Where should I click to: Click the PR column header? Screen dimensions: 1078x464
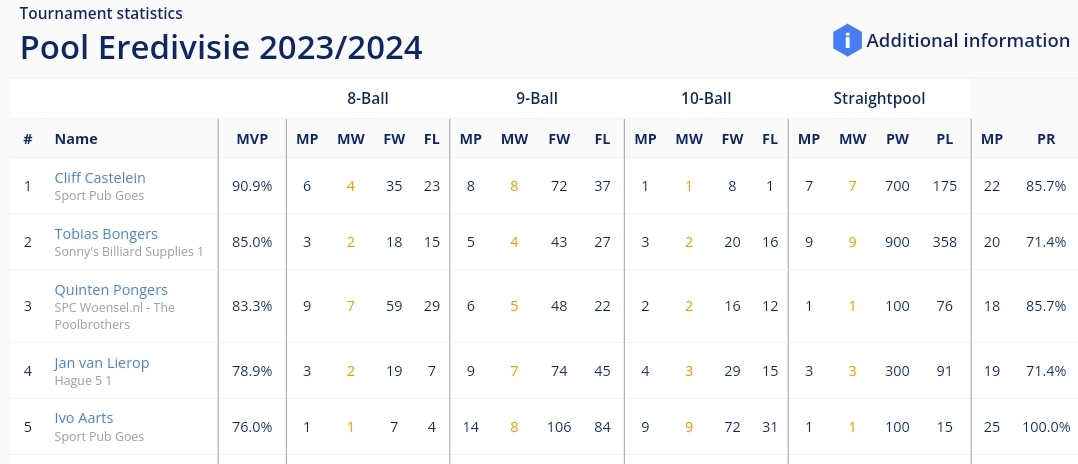point(1046,139)
